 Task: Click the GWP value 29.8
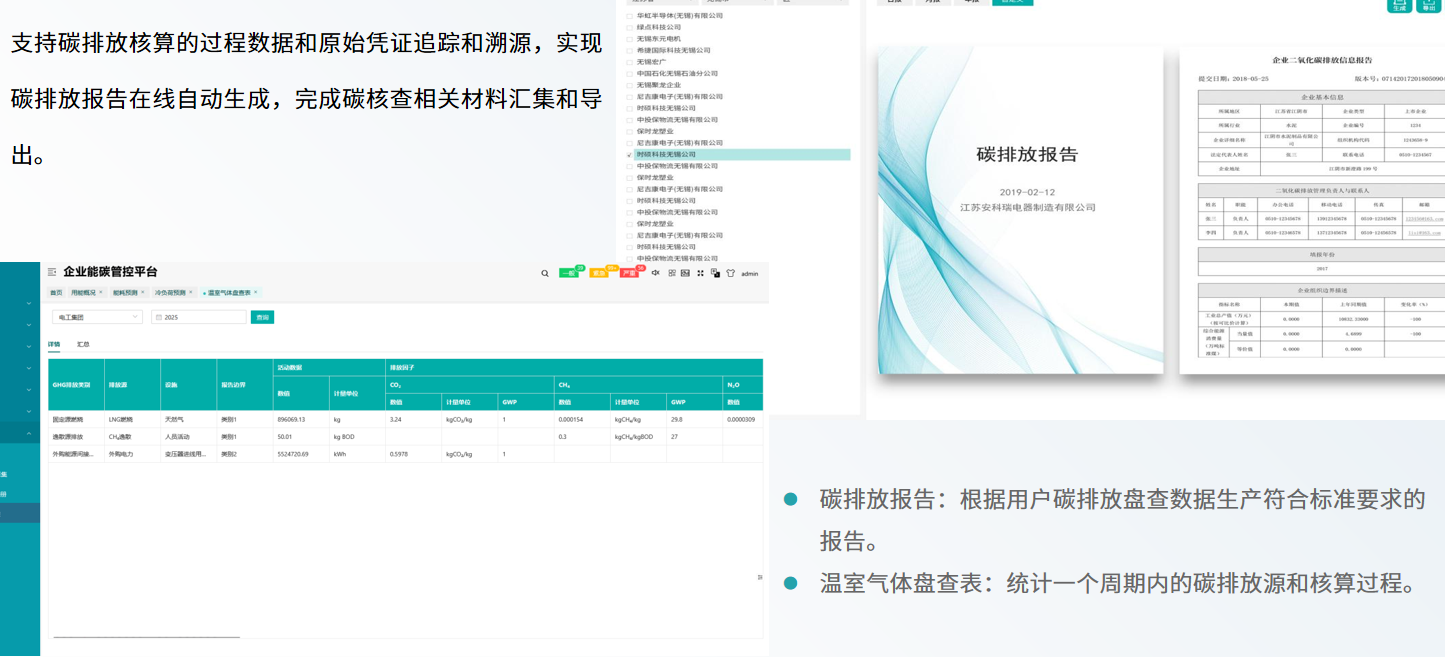tap(677, 420)
